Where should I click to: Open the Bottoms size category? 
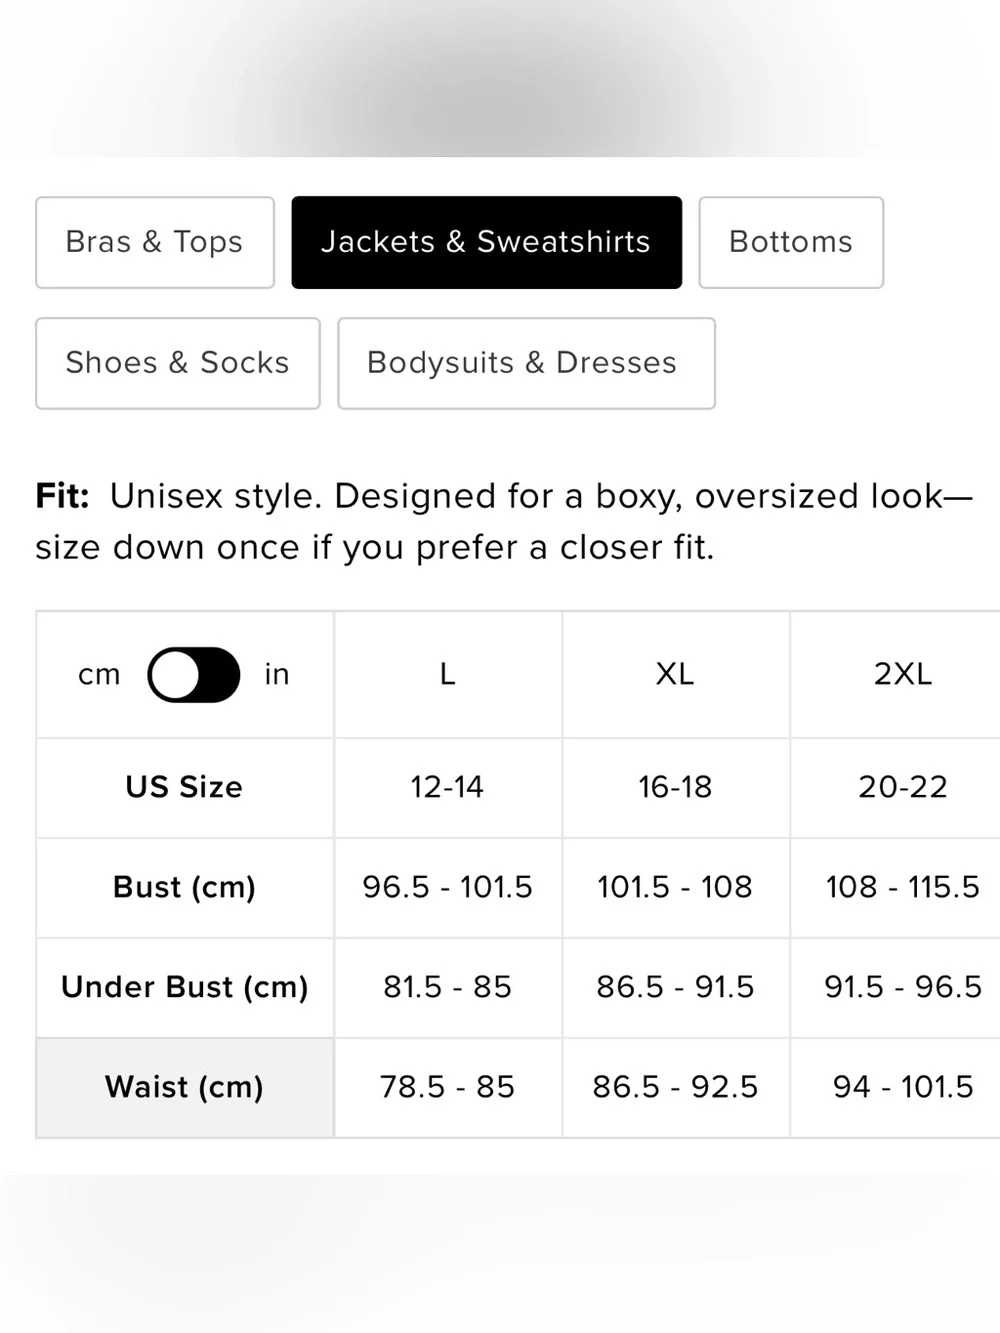click(791, 242)
